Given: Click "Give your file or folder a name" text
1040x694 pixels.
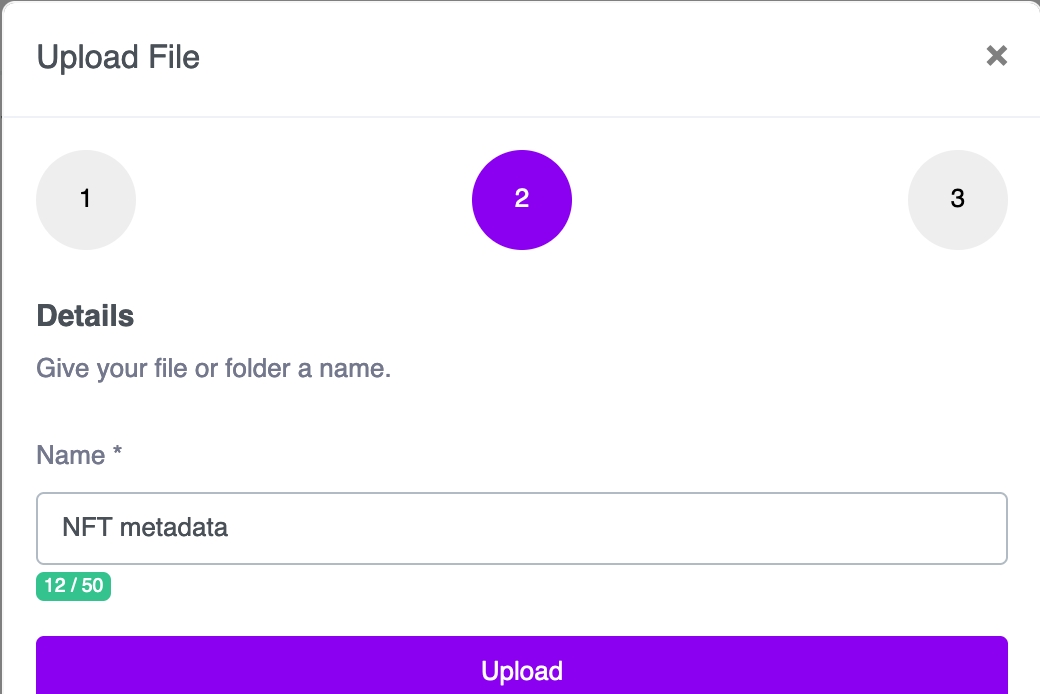Looking at the screenshot, I should [213, 369].
